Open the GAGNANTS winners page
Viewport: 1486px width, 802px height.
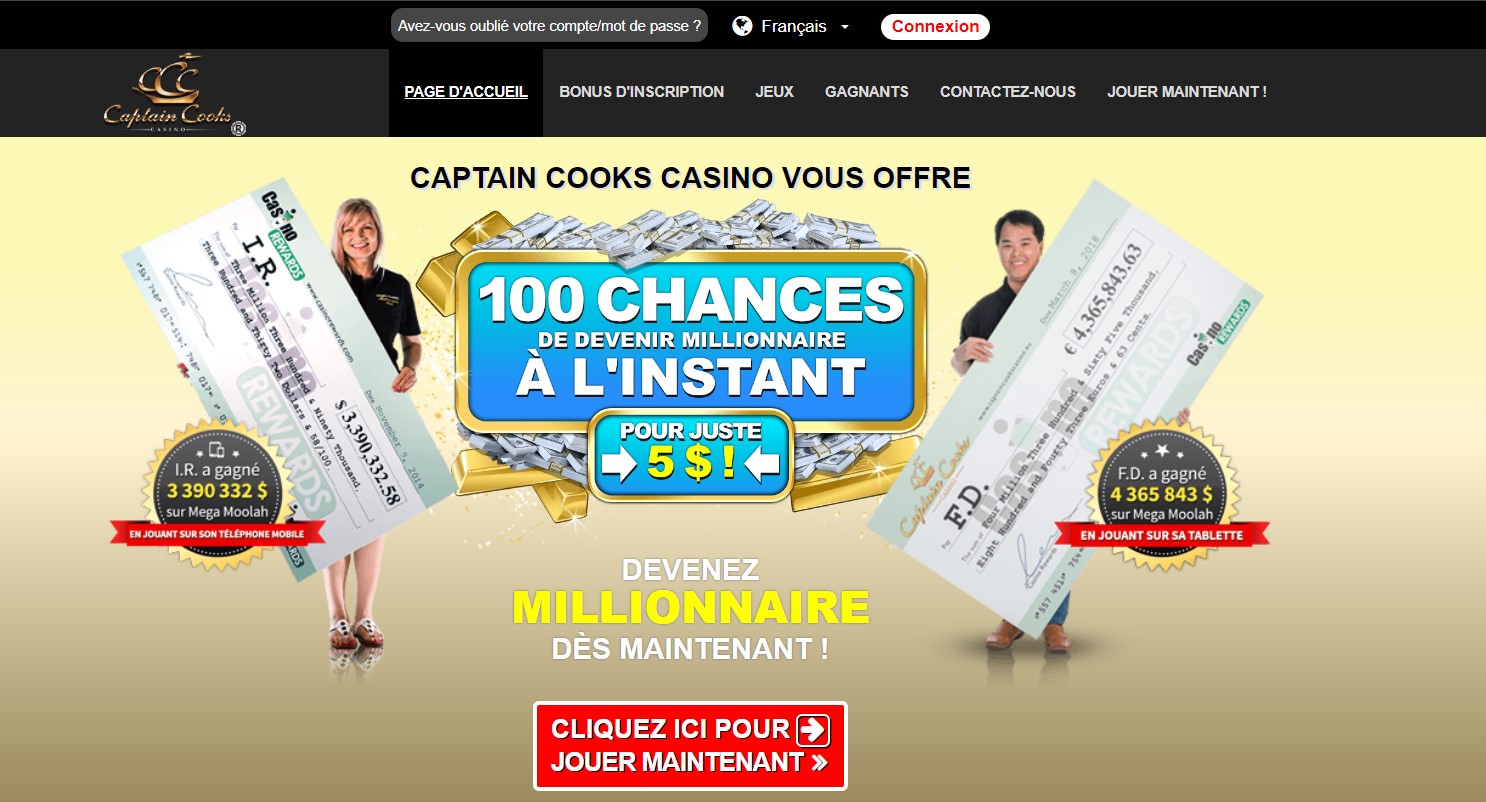click(x=867, y=92)
